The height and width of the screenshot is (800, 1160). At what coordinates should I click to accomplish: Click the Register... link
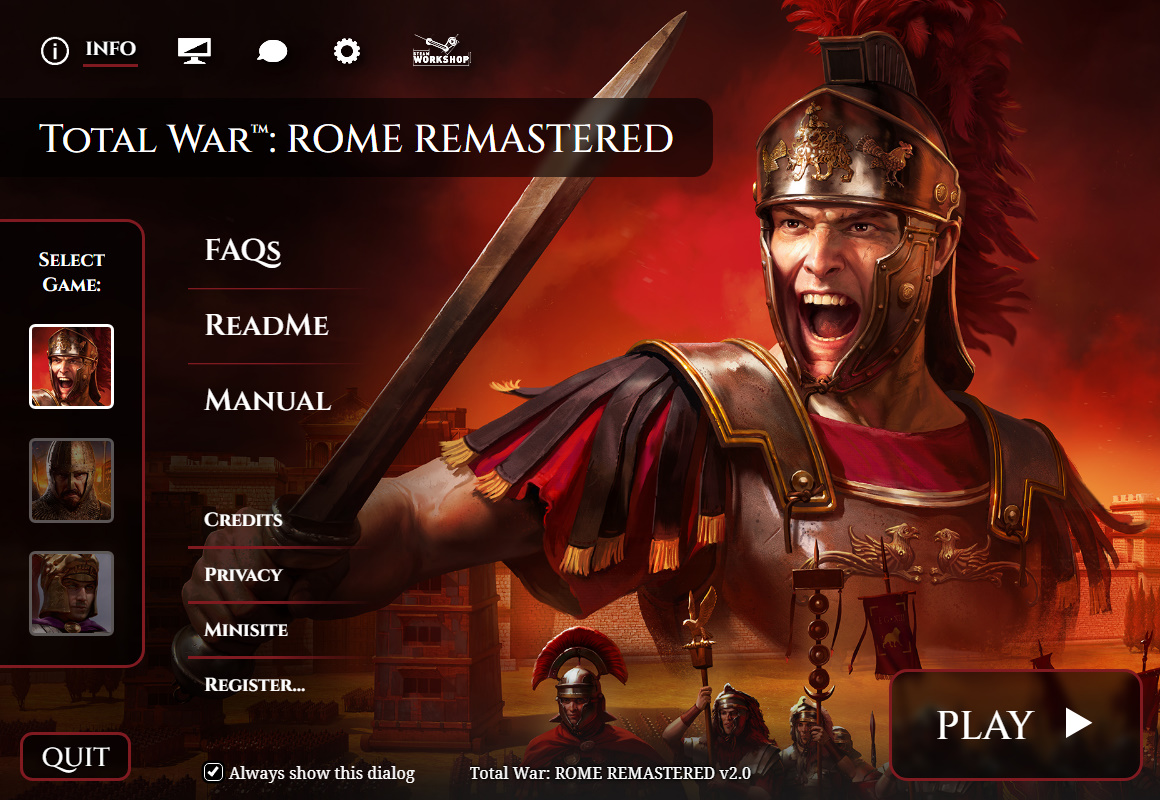coord(254,685)
